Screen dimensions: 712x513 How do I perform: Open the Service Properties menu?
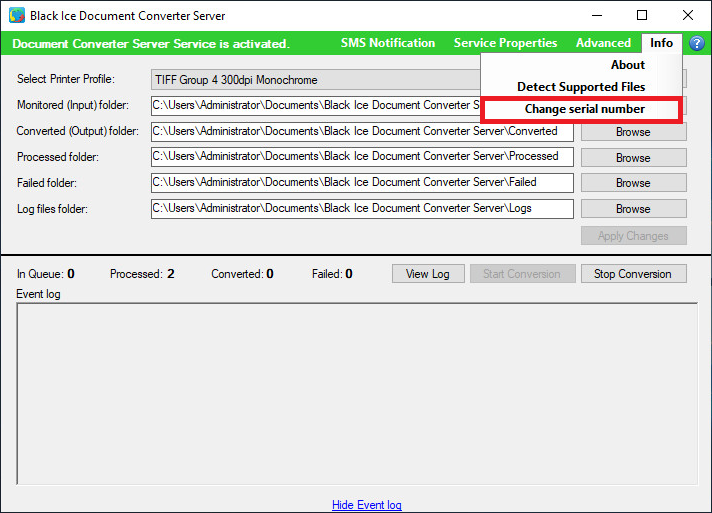(505, 43)
